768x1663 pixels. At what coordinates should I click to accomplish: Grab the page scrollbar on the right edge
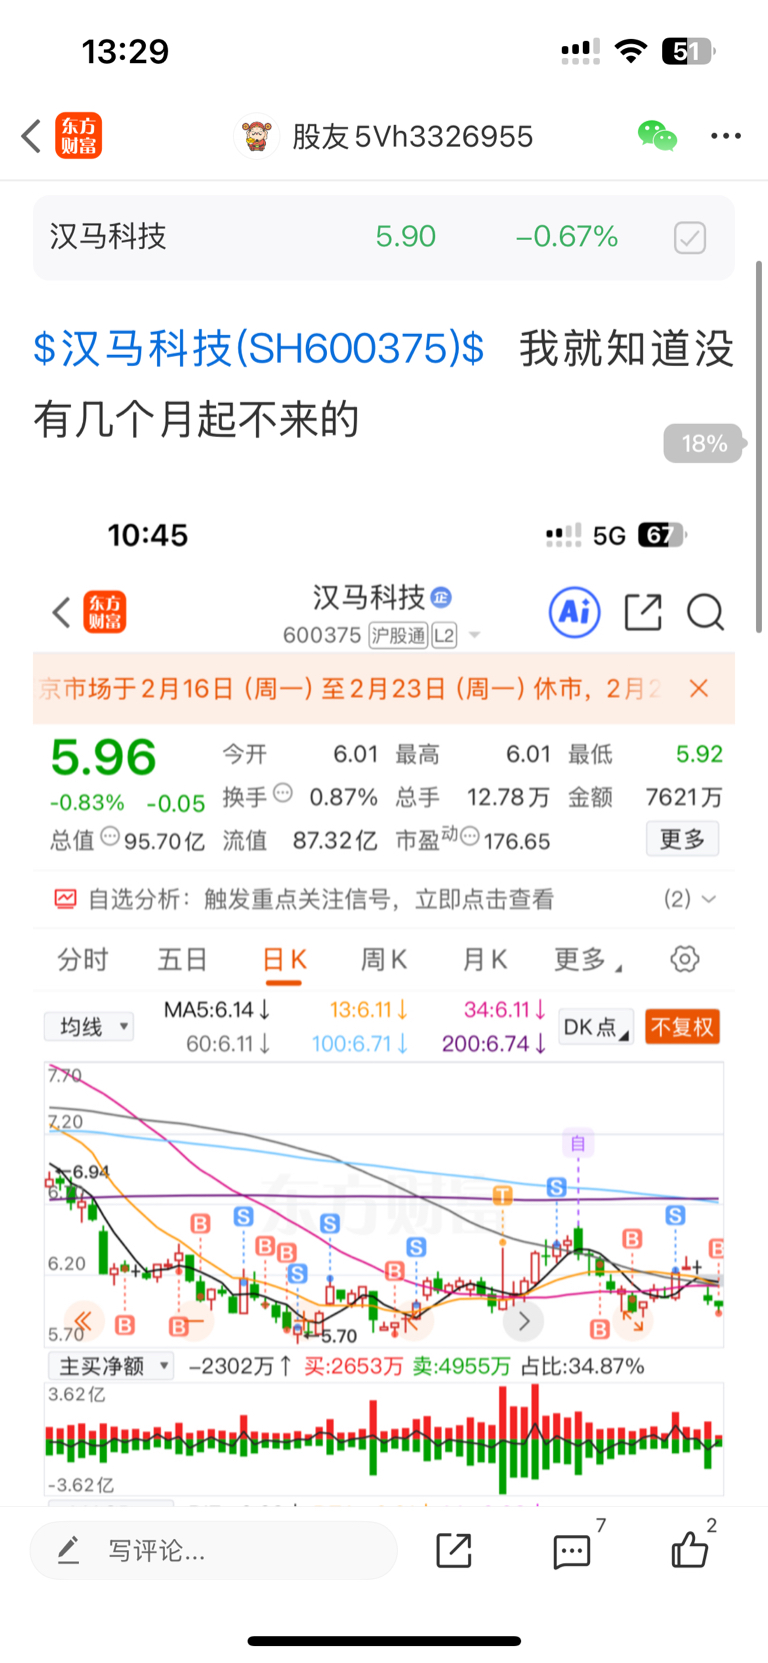[759, 446]
